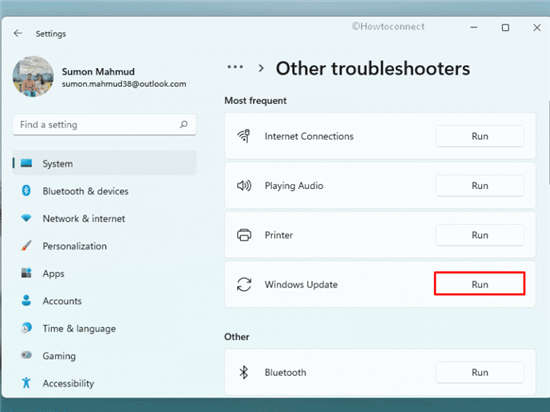Click the back arrow in Settings
Screen dimensions: 550x412
coord(18,33)
